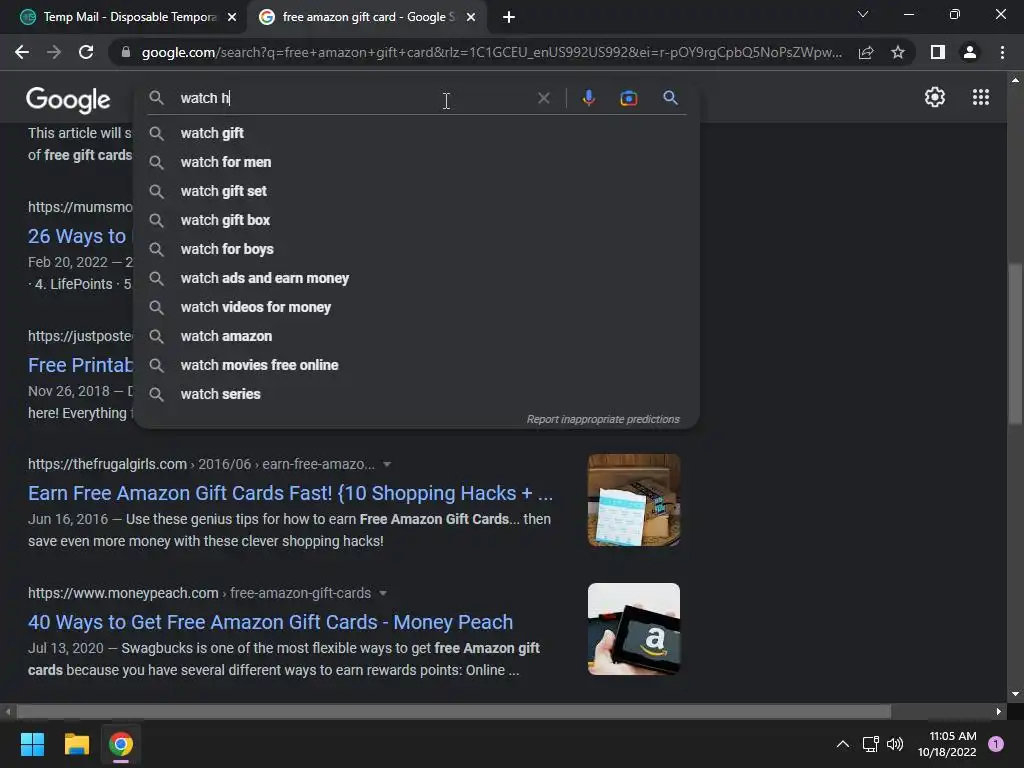Open File Explorer from taskbar
The image size is (1024, 768).
click(76, 744)
